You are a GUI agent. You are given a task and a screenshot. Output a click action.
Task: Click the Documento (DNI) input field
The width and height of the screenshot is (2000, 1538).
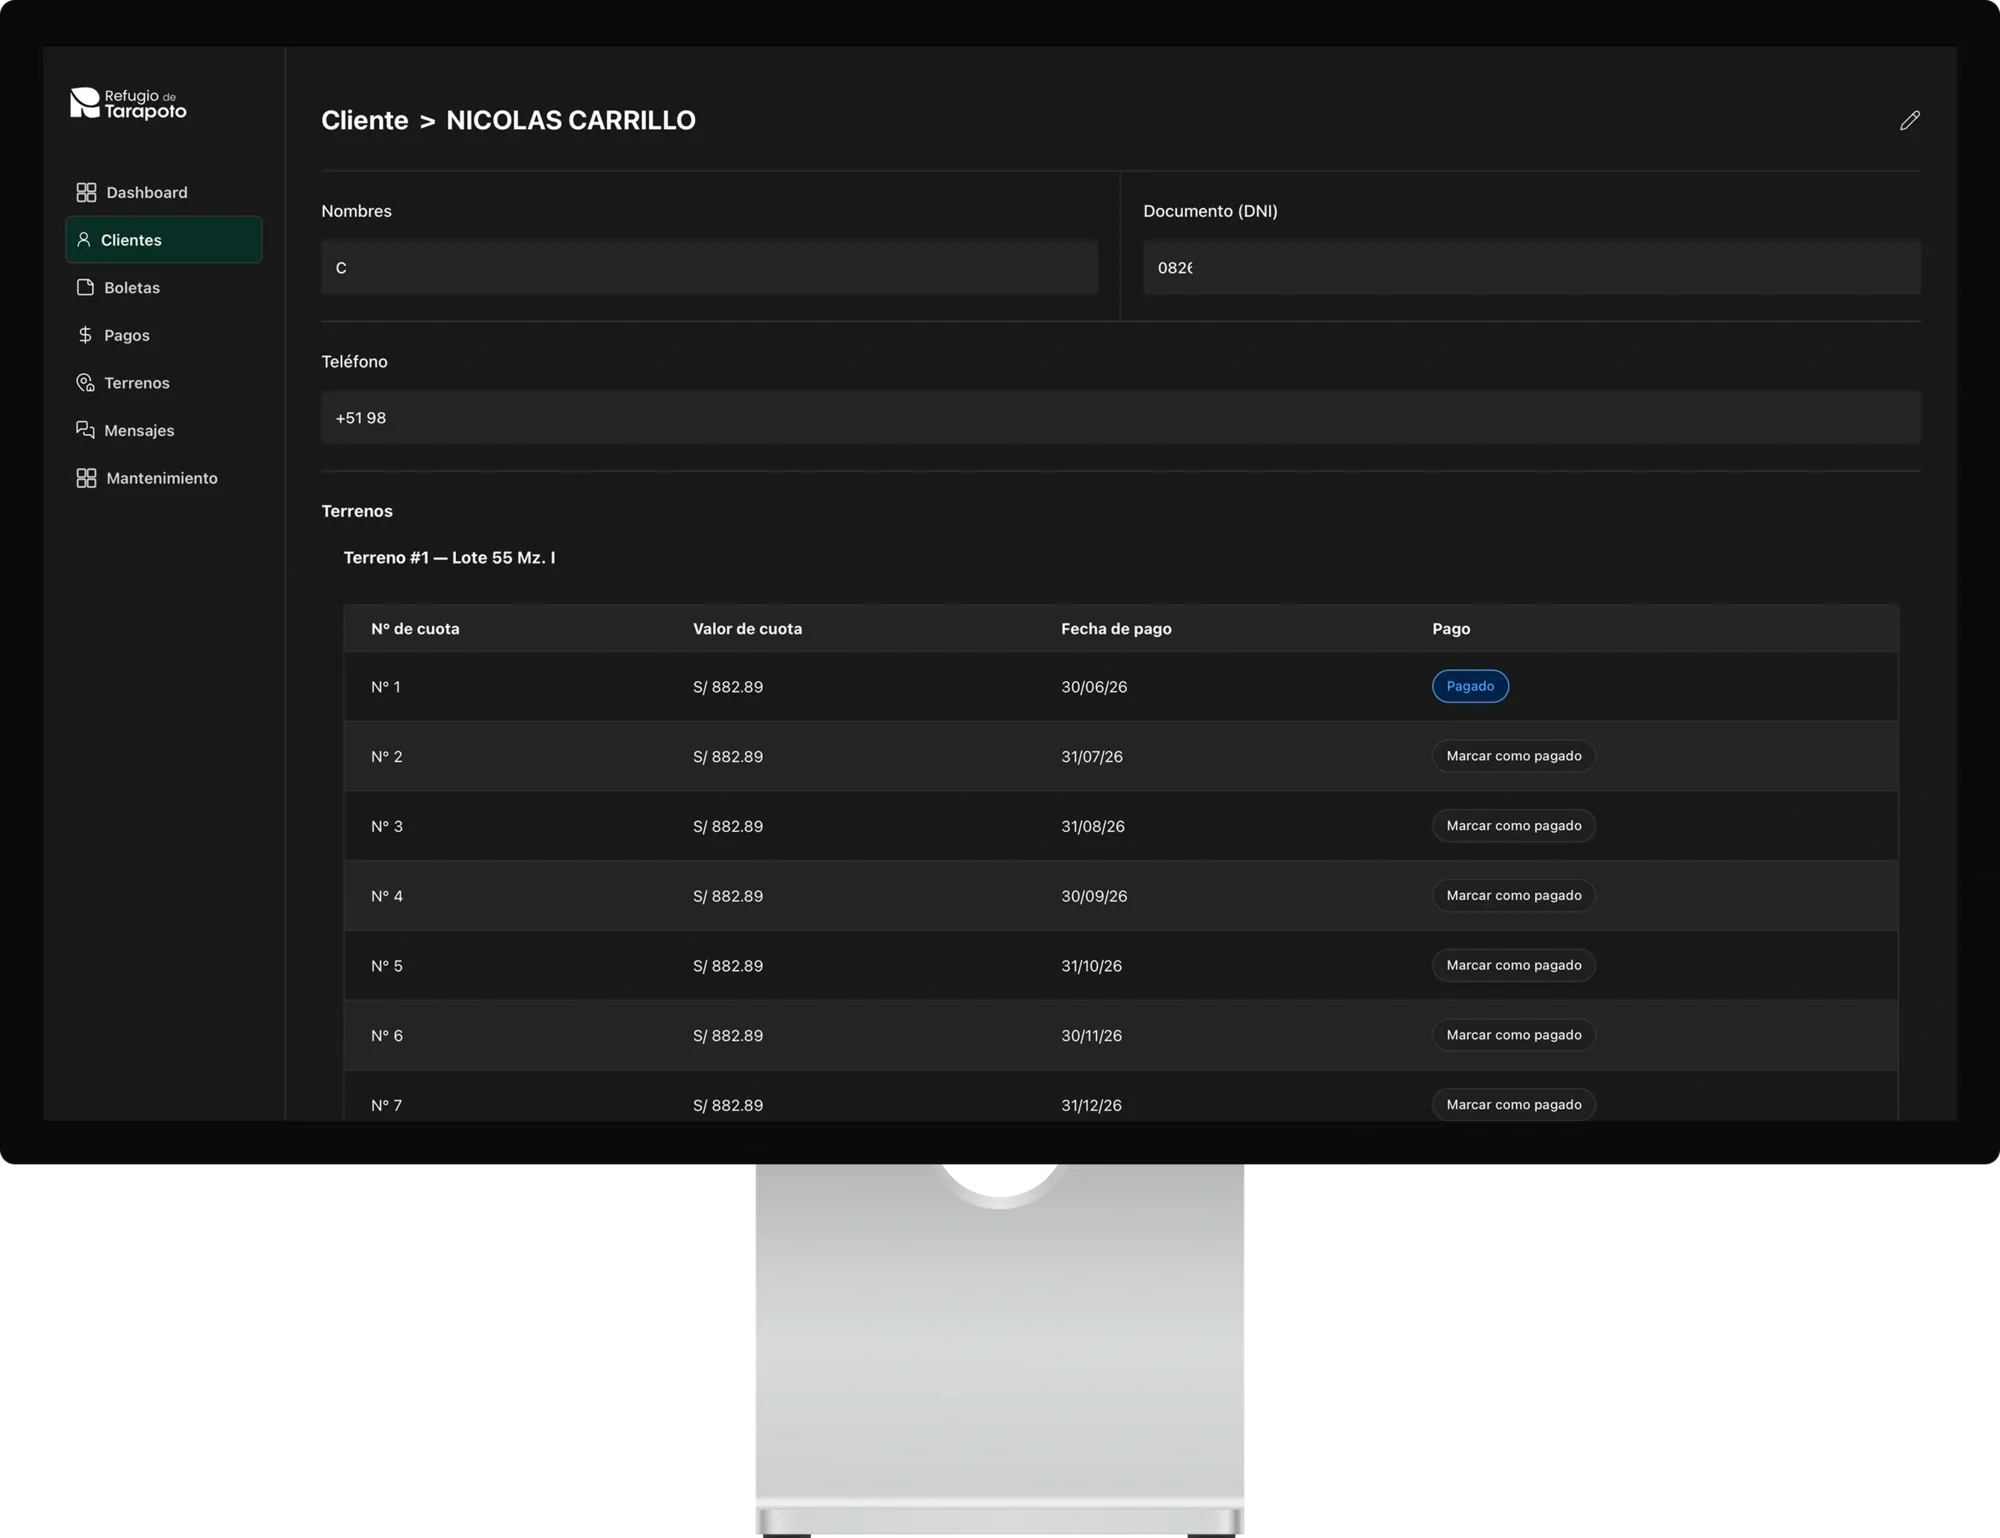point(1531,267)
